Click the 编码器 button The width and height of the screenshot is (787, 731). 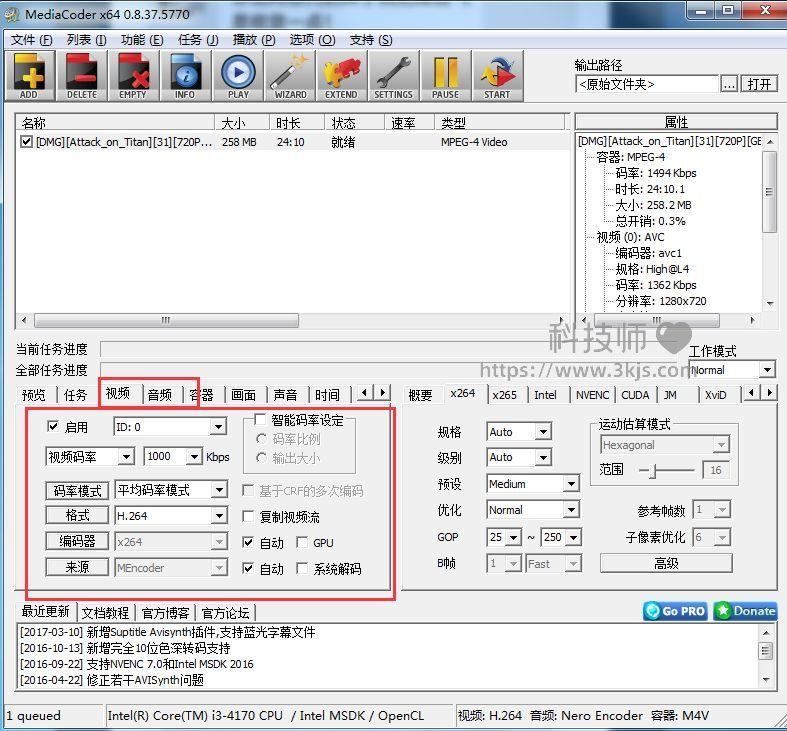pos(77,541)
